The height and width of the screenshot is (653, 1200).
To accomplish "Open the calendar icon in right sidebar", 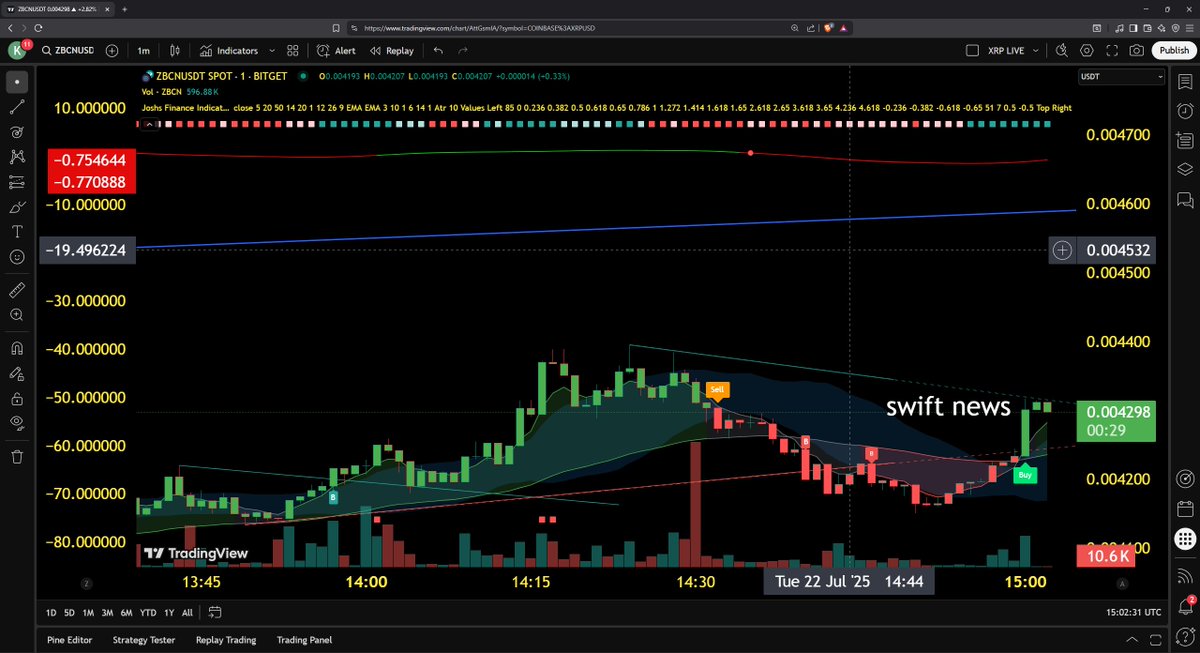I will click(x=1185, y=509).
